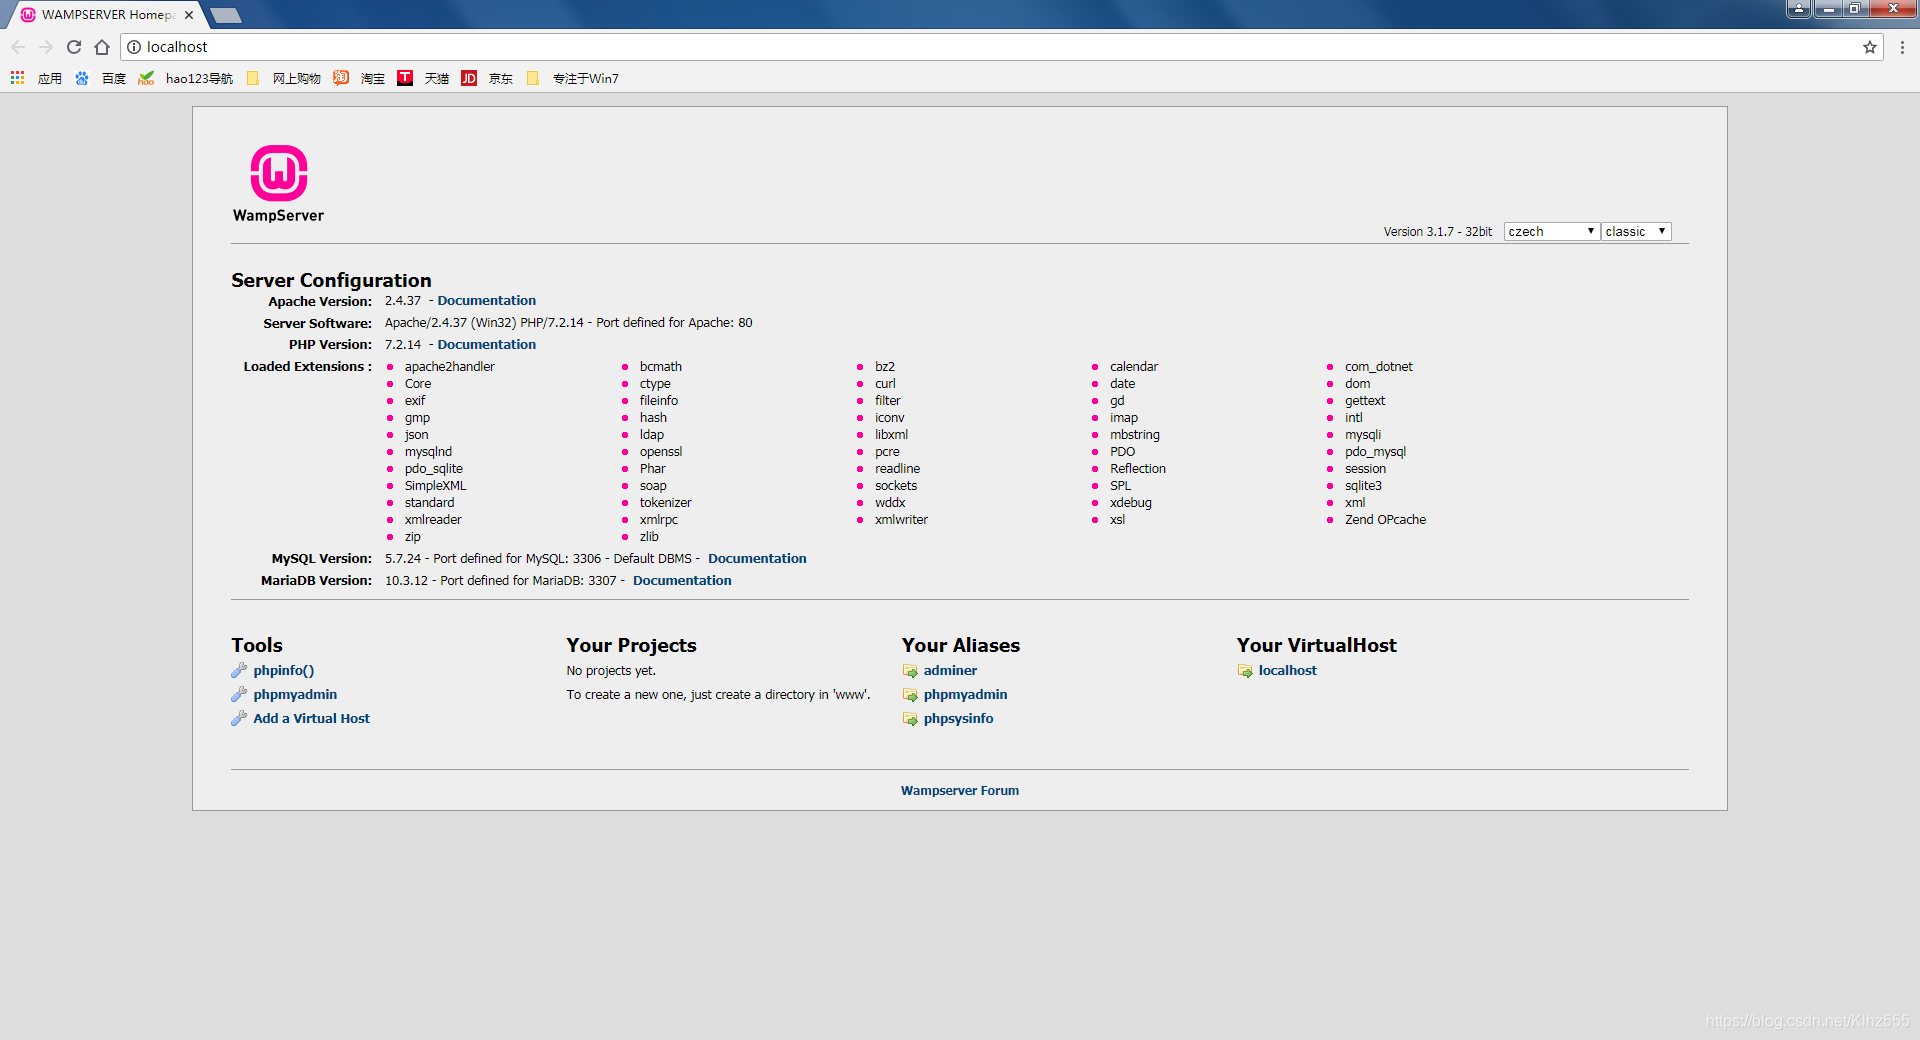The image size is (1920, 1040).
Task: Open the Taobao bookmark icon
Action: (x=341, y=78)
